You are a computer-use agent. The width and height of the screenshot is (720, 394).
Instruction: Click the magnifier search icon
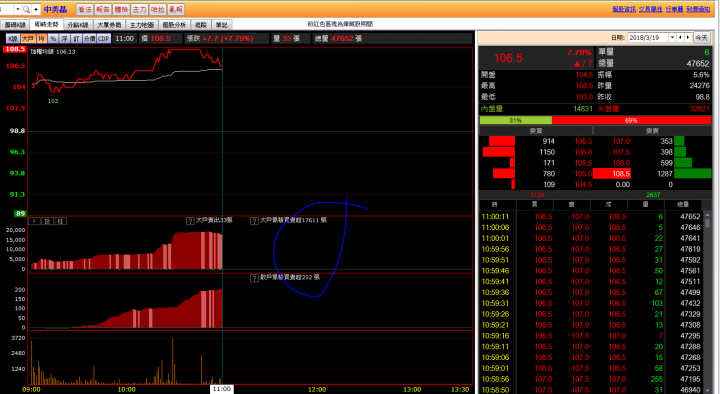pos(26,9)
